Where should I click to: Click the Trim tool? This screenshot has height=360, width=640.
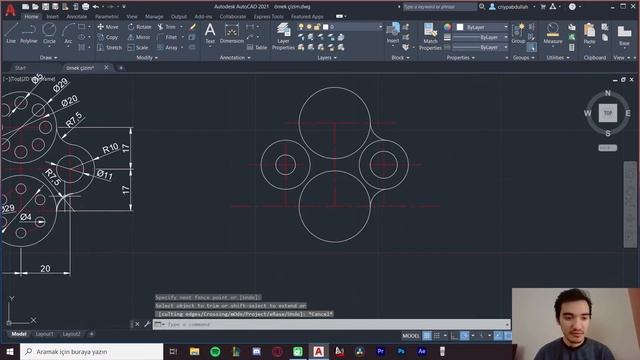click(167, 27)
